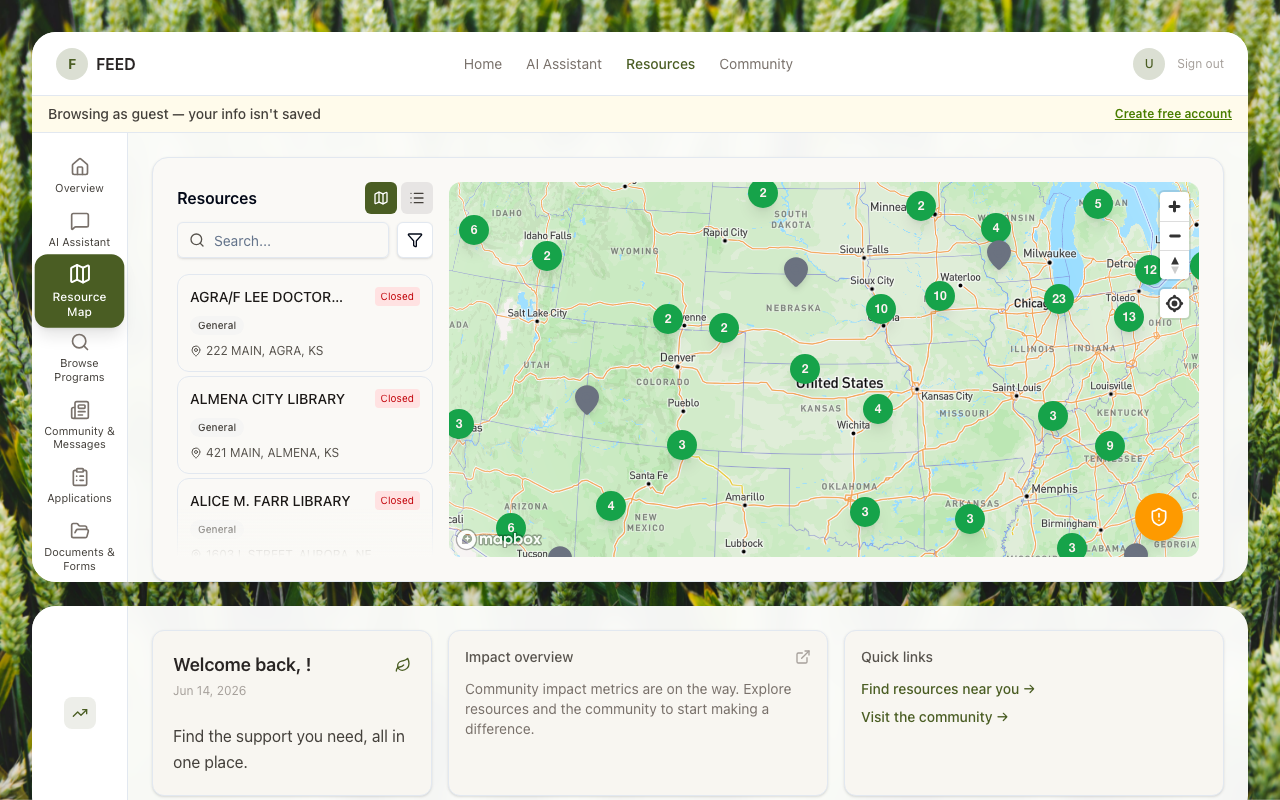The image size is (1280, 800).
Task: Click the user avatar U
Action: 1149,64
